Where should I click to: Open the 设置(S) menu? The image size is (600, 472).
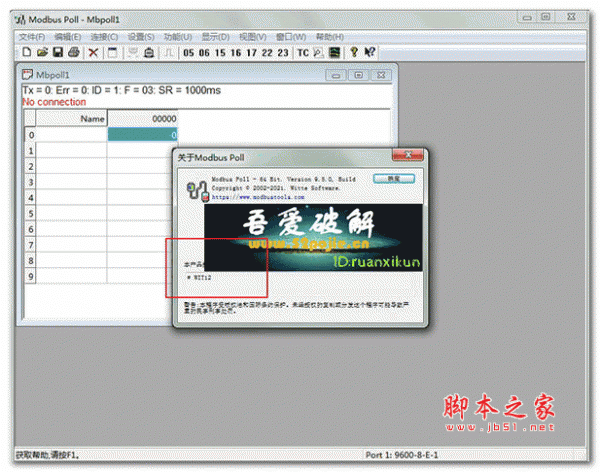(141, 37)
